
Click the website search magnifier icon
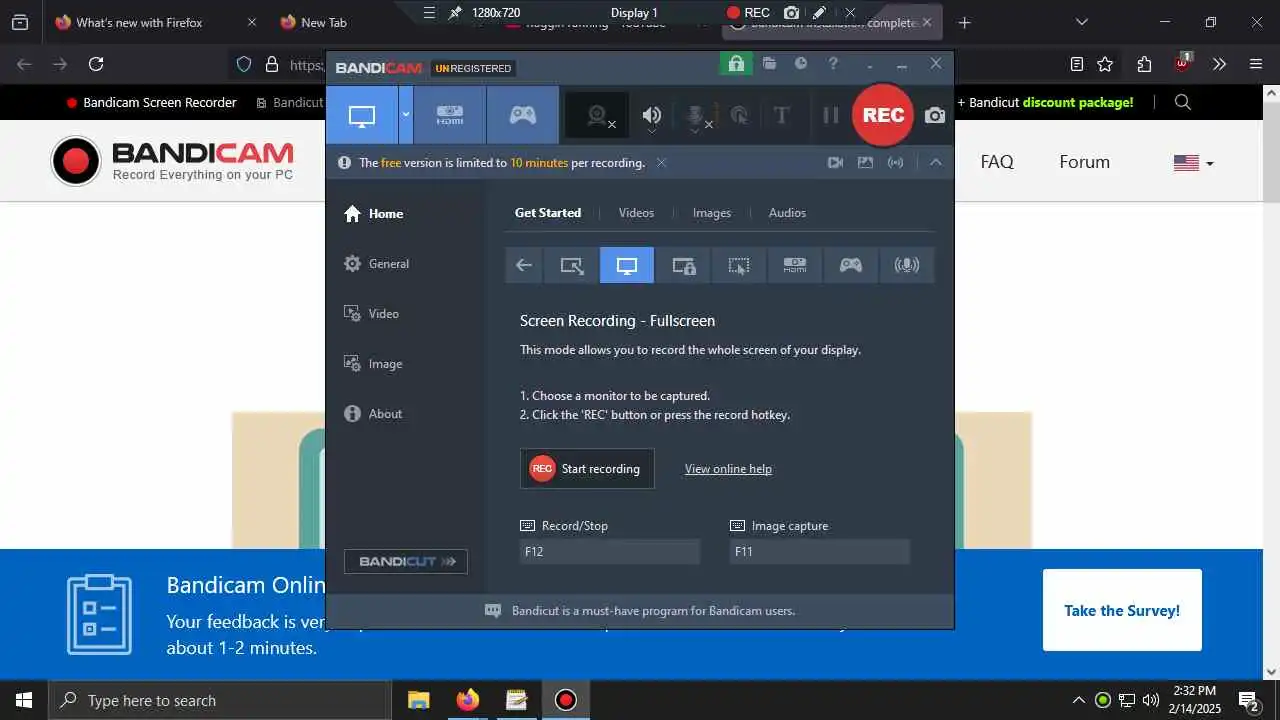click(x=1183, y=102)
